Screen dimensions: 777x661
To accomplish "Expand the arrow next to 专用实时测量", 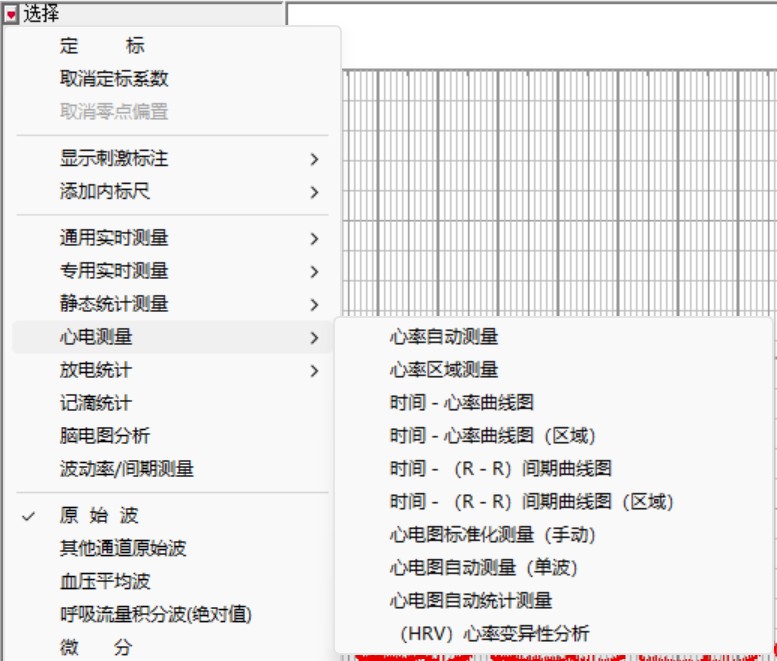I will [x=314, y=272].
